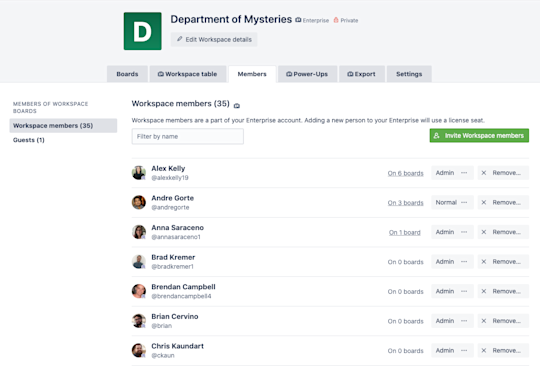This screenshot has height=367, width=540.
Task: Click the Private lock icon
Action: click(336, 20)
